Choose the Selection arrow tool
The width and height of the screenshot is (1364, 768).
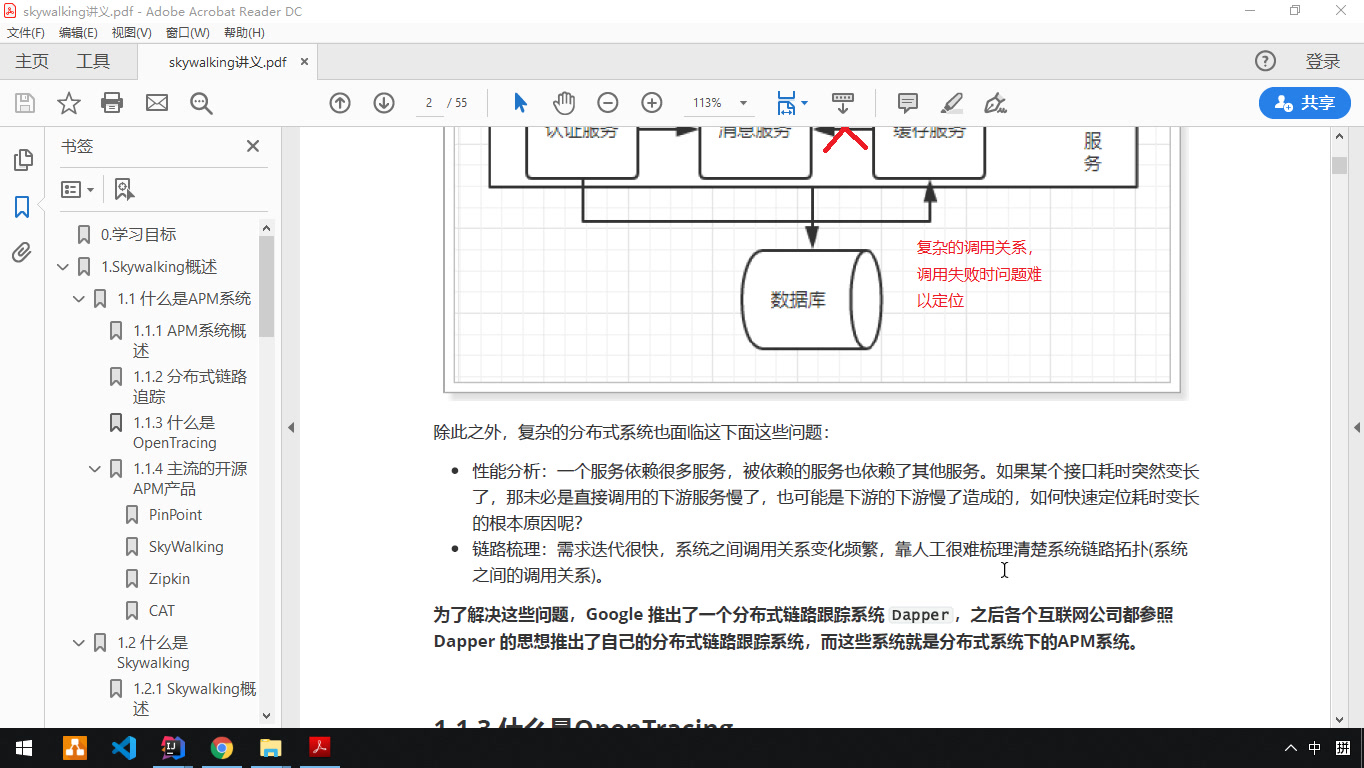(520, 103)
